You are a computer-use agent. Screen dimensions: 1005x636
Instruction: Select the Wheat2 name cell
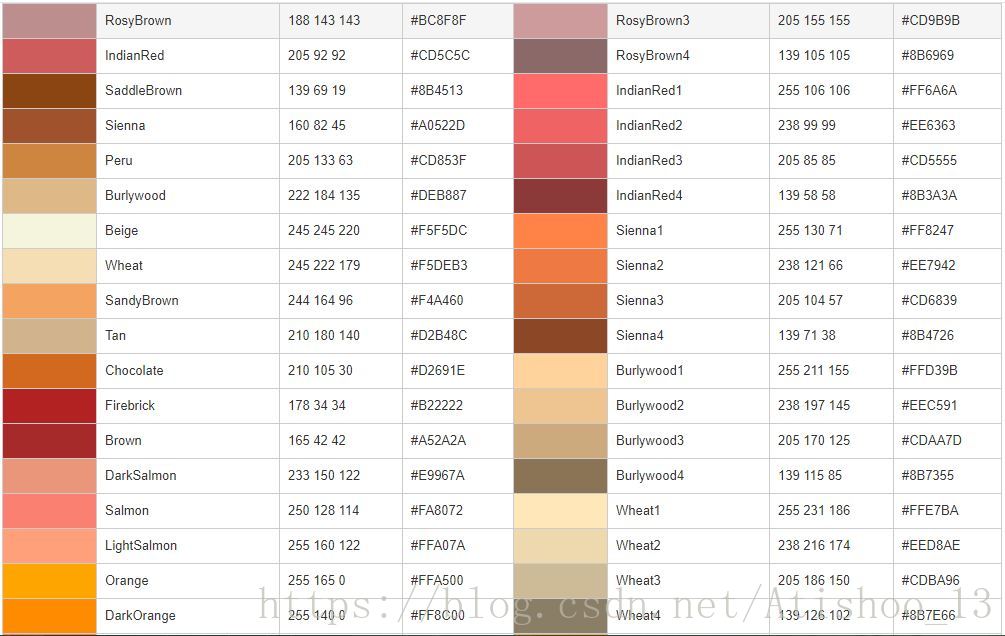coord(688,546)
